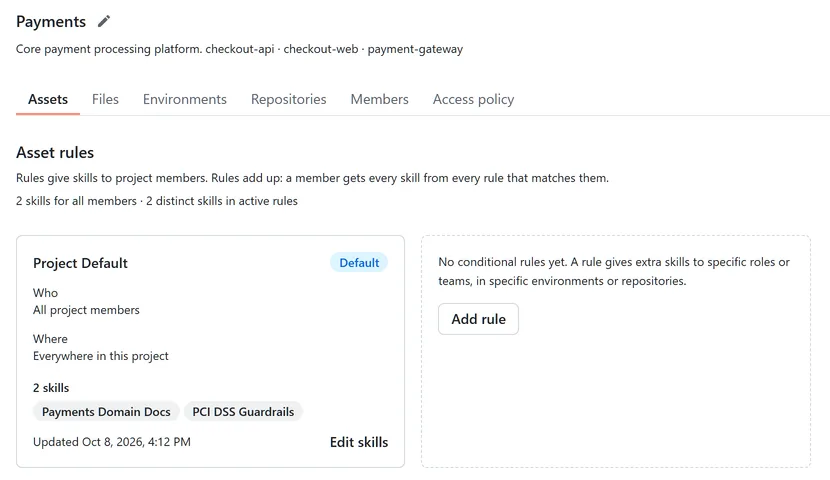
Task: Click Edit skills in Project Default card
Action: tap(359, 442)
